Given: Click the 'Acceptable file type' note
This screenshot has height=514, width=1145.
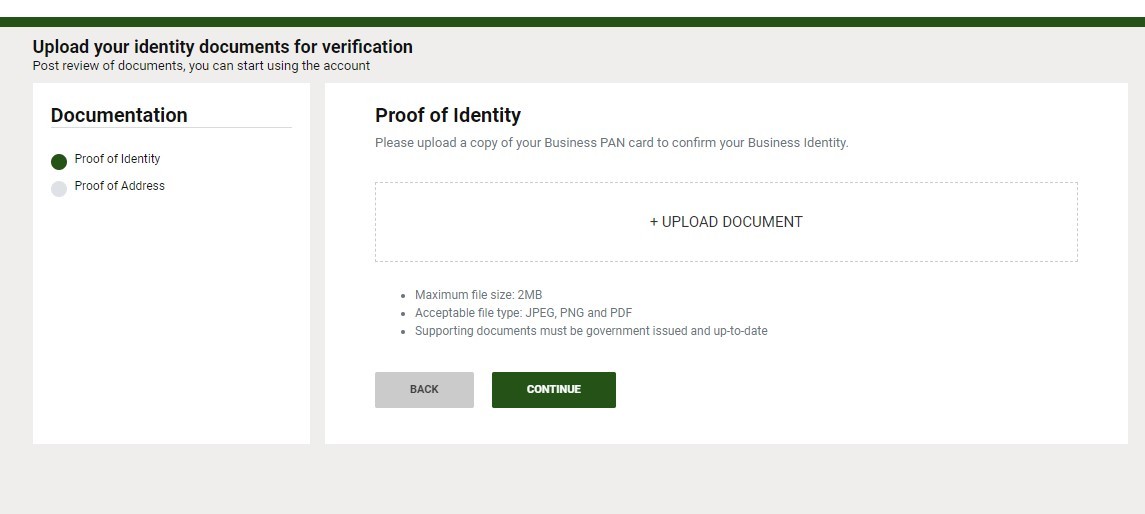Looking at the screenshot, I should (524, 313).
